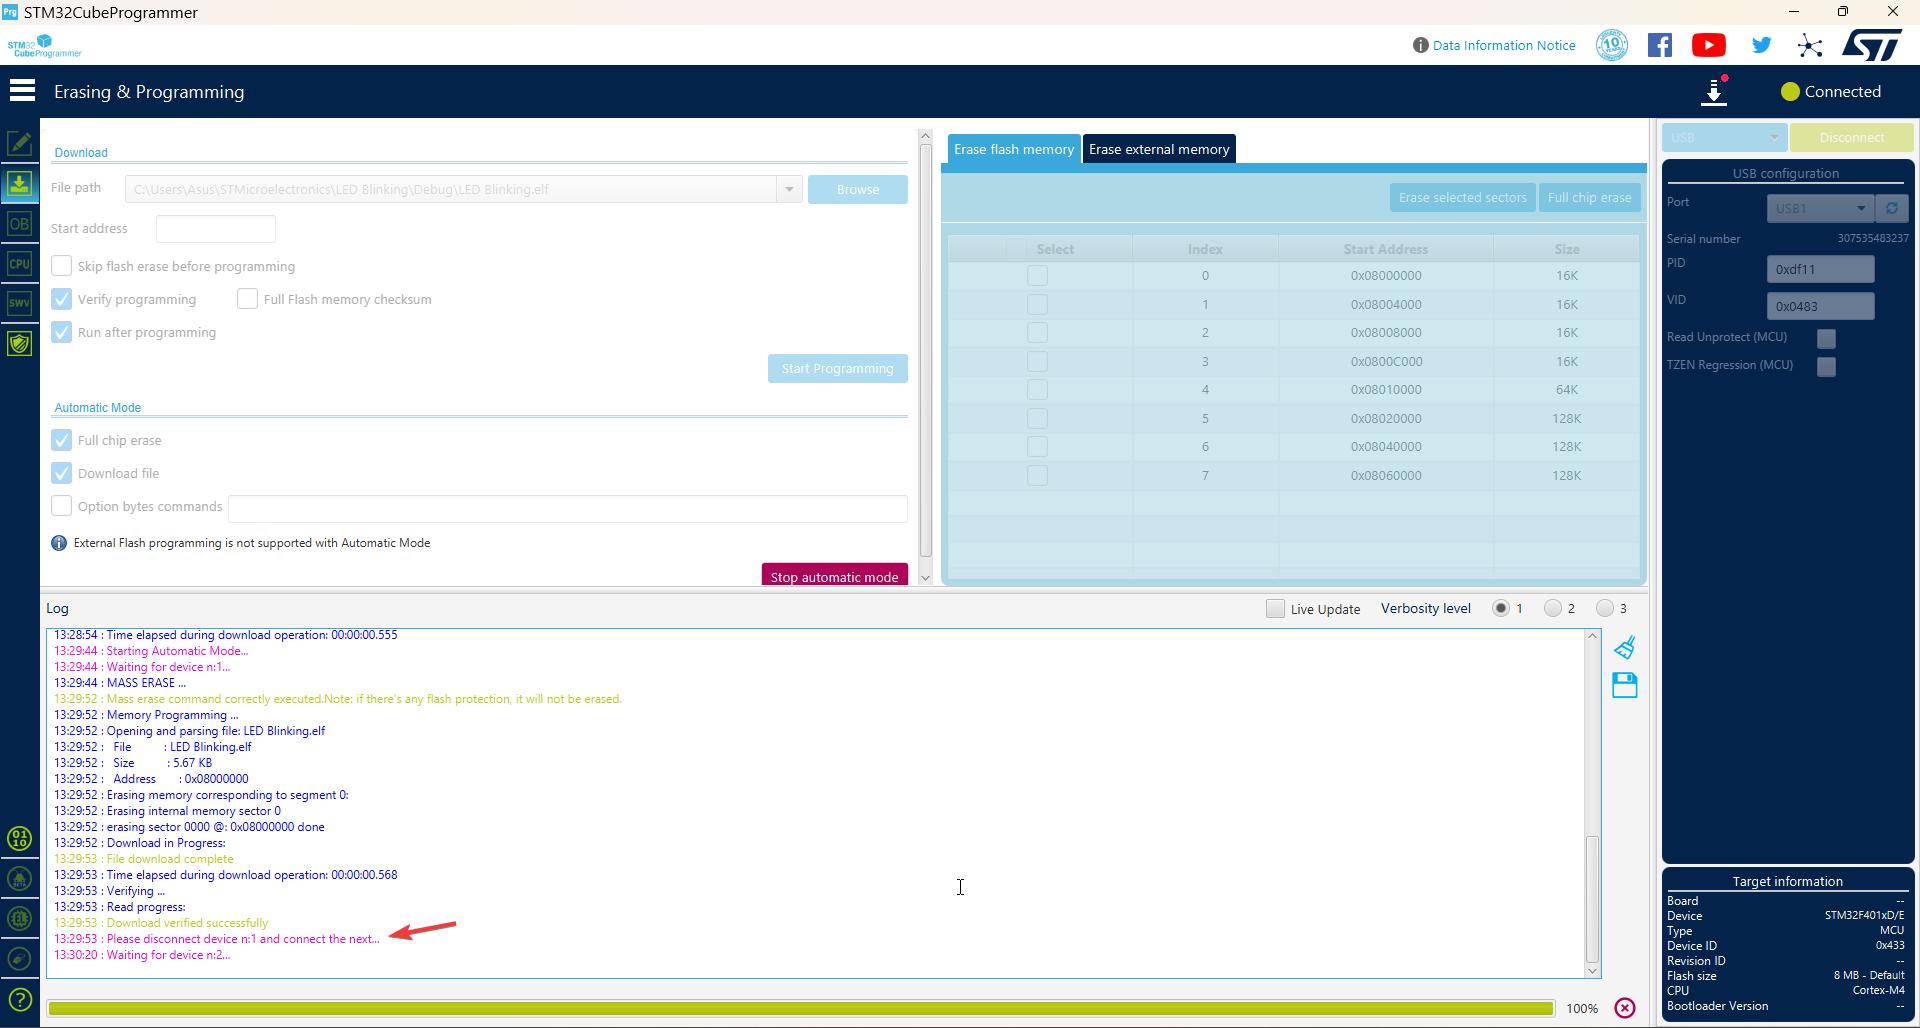Cancel operation with red X icon
The height and width of the screenshot is (1028, 1920).
(1625, 1008)
